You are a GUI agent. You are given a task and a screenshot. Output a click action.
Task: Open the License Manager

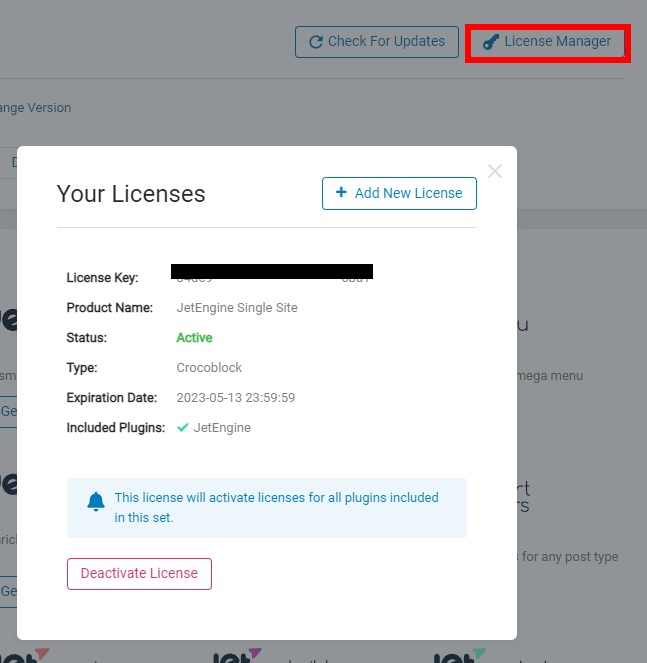[x=548, y=42]
